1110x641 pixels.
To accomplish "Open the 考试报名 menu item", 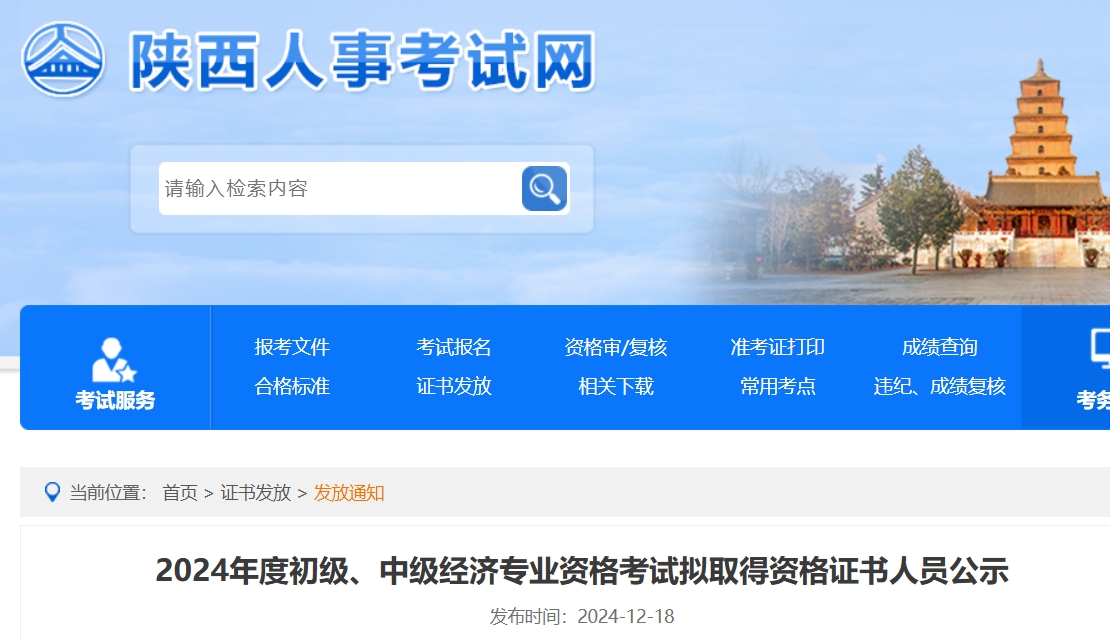I will 454,347.
